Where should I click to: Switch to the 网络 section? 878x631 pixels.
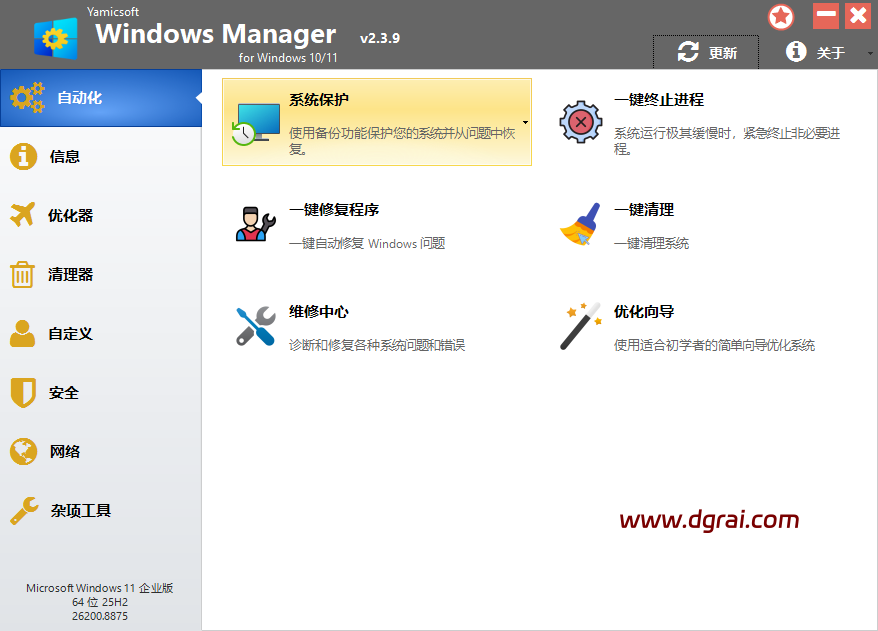(x=101, y=451)
